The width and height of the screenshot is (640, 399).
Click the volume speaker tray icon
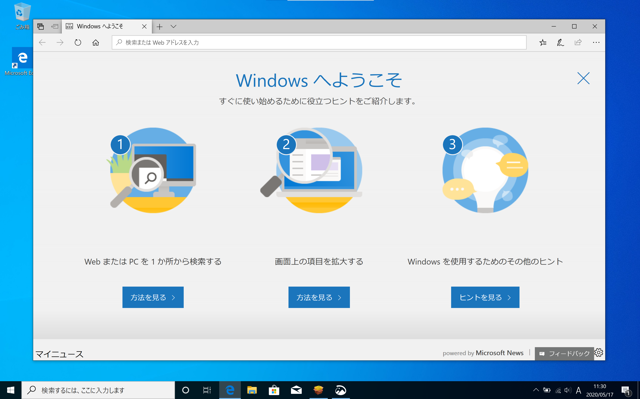568,390
